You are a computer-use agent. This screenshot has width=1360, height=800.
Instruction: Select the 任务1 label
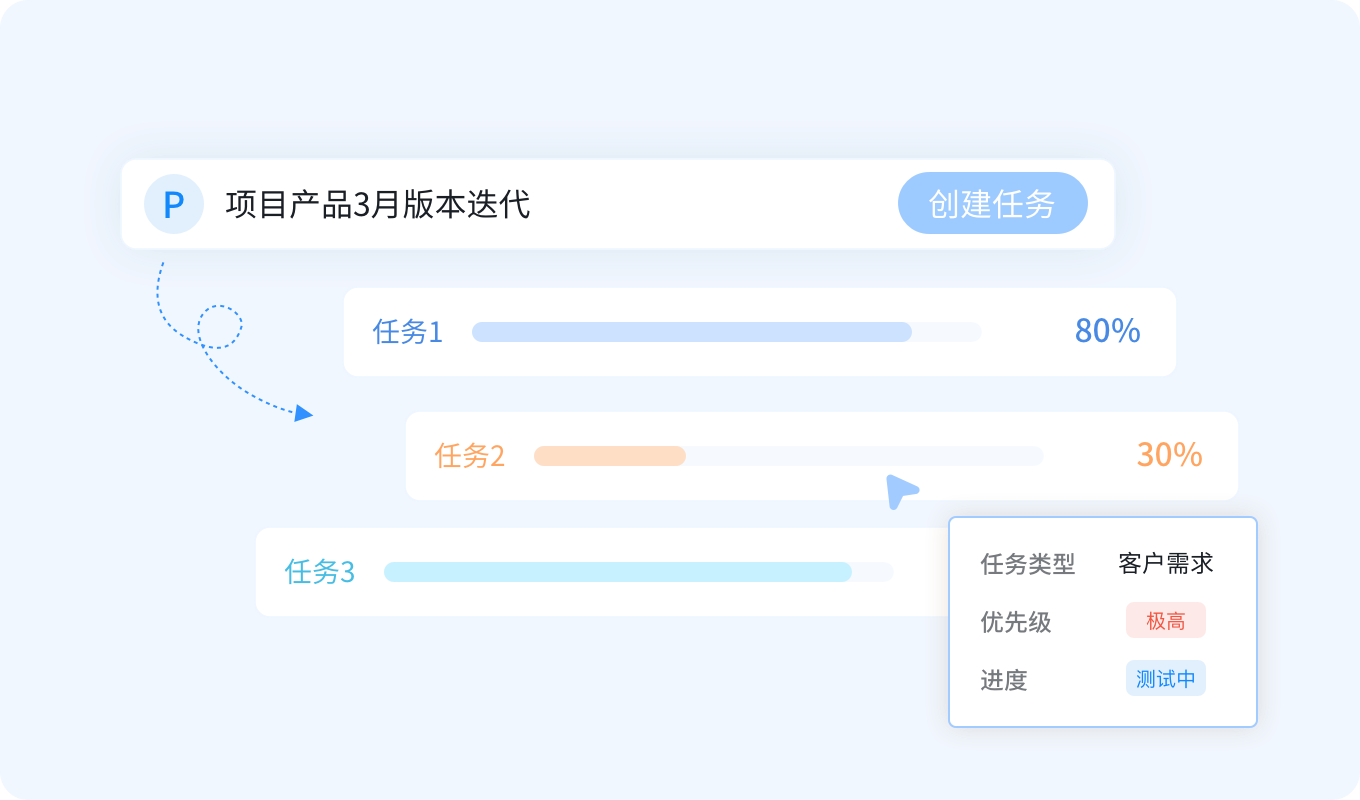407,332
